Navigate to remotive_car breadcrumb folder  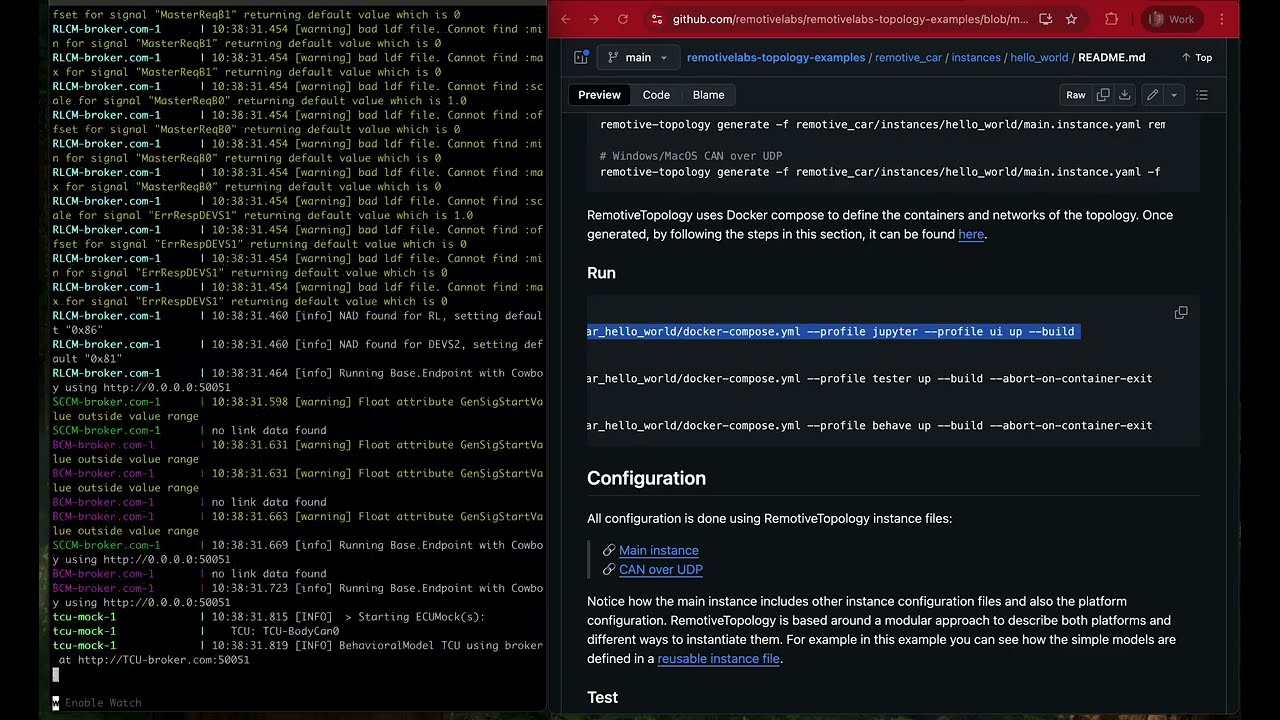tap(908, 58)
